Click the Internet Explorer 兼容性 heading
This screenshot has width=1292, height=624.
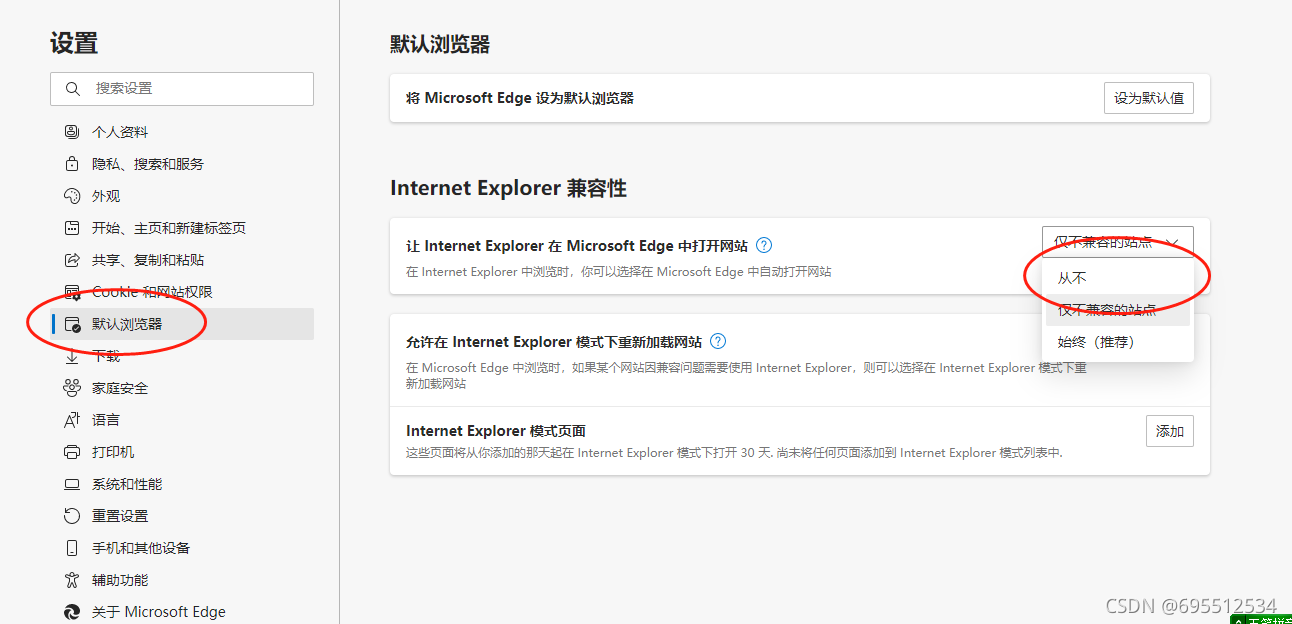click(508, 189)
